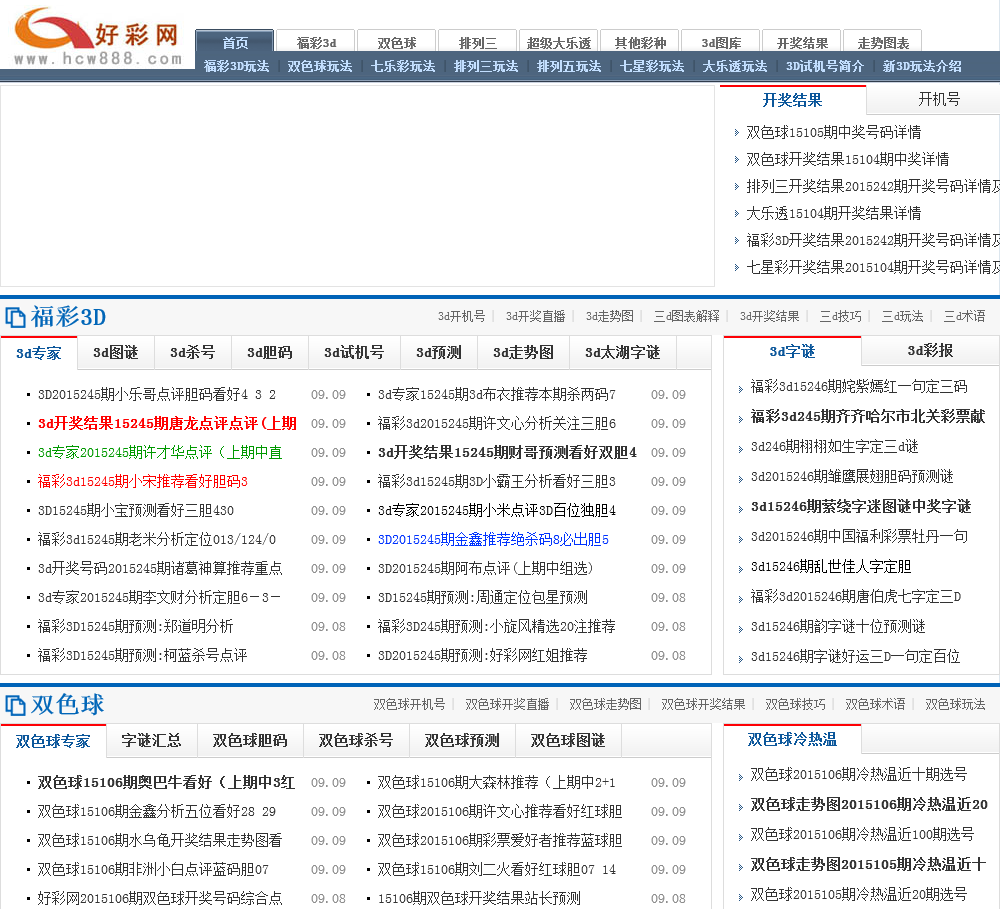Open 福彩3D15245期预测:柯蓝杀号点评 article
This screenshot has height=909, width=1000.
(x=142, y=655)
